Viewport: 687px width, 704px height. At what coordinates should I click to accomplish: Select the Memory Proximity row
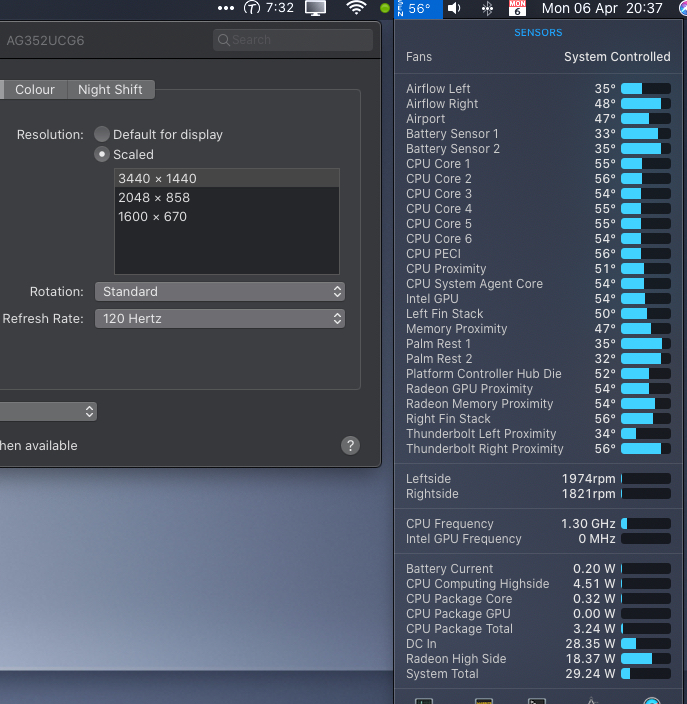(x=538, y=329)
